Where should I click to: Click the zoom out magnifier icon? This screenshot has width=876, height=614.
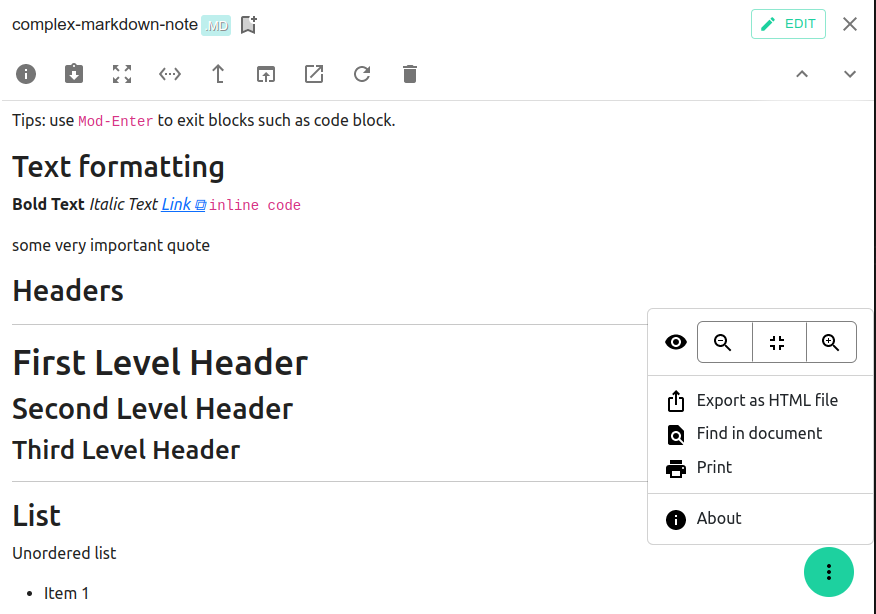coord(724,341)
